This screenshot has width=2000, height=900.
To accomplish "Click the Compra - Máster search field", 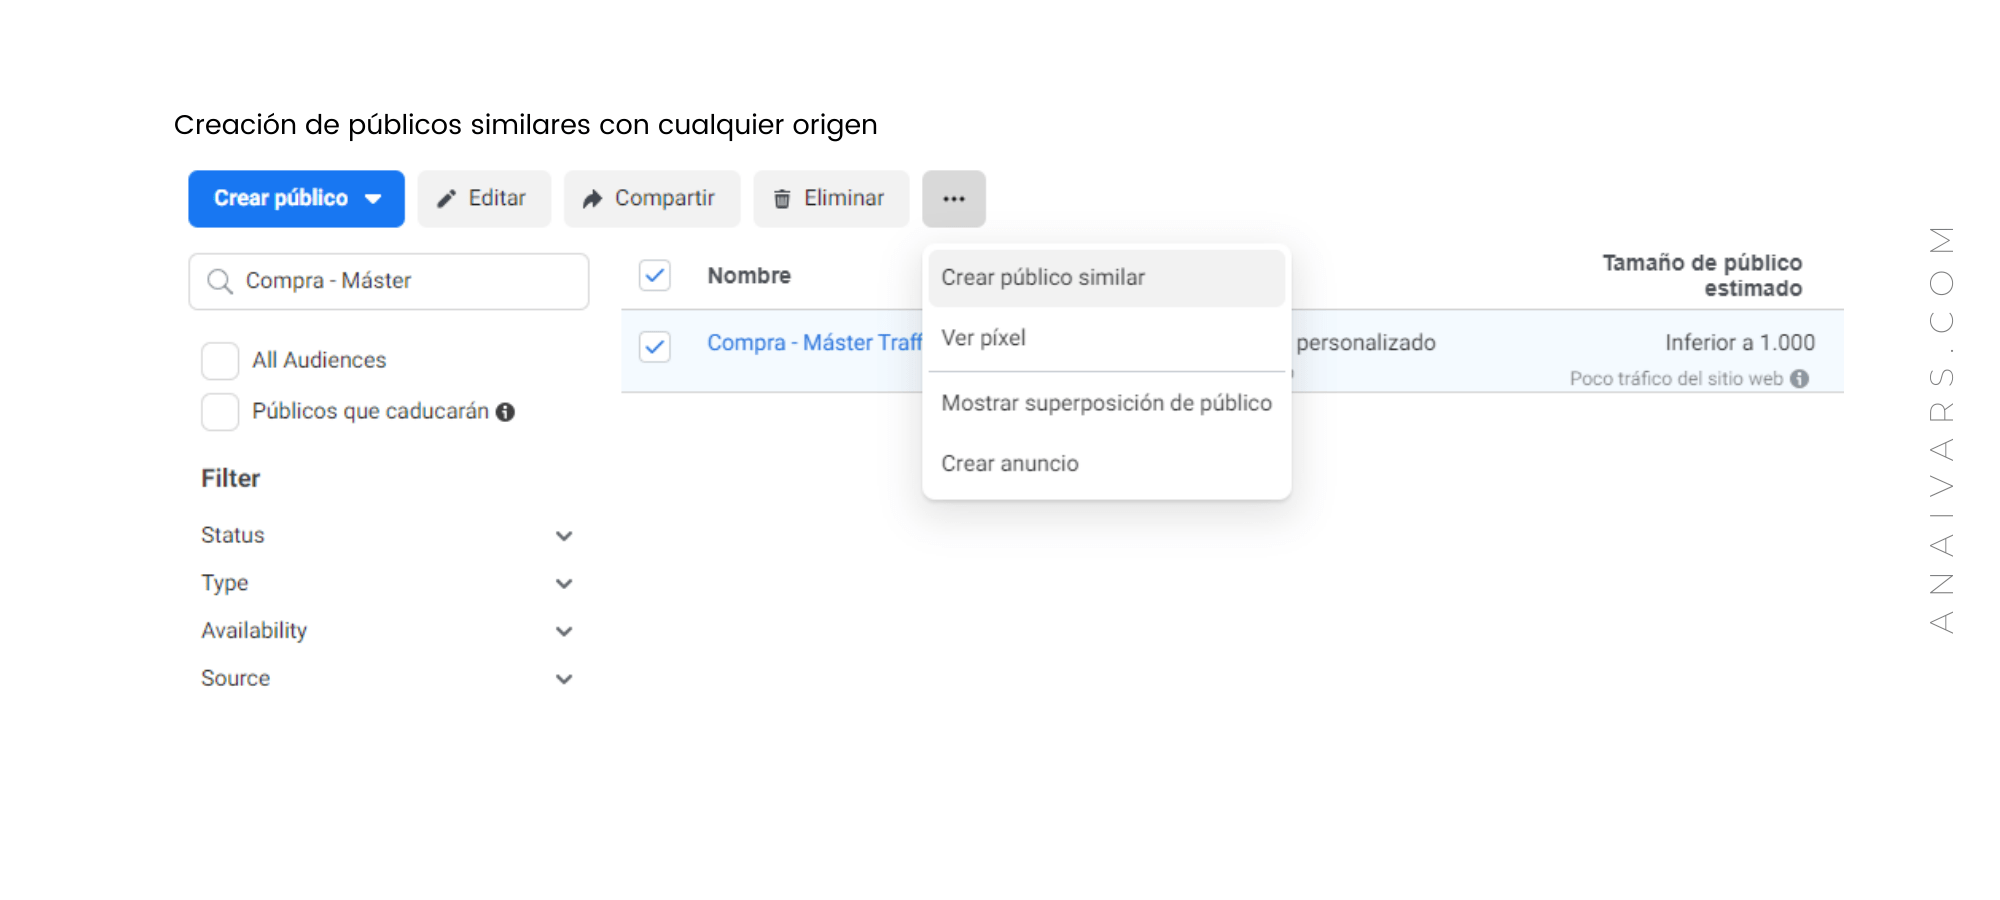I will 389,281.
